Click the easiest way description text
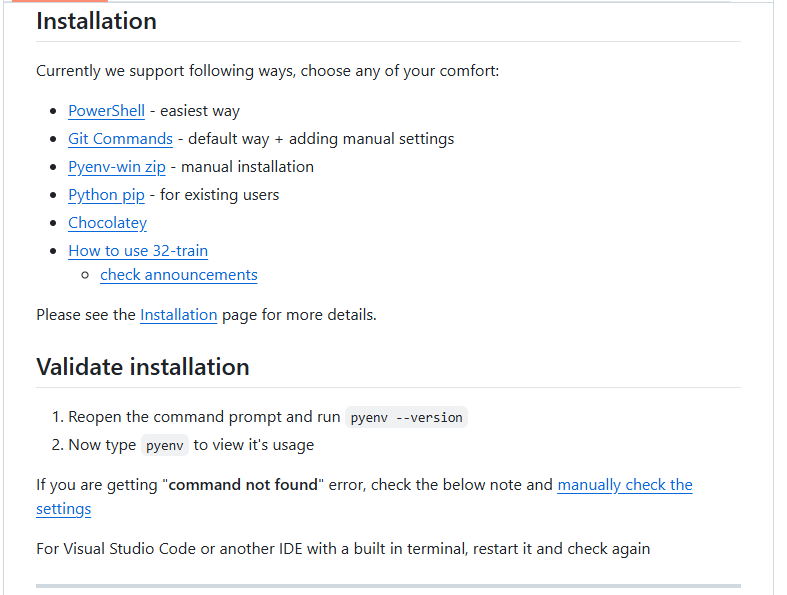Viewport: 787px width, 595px height. [200, 111]
